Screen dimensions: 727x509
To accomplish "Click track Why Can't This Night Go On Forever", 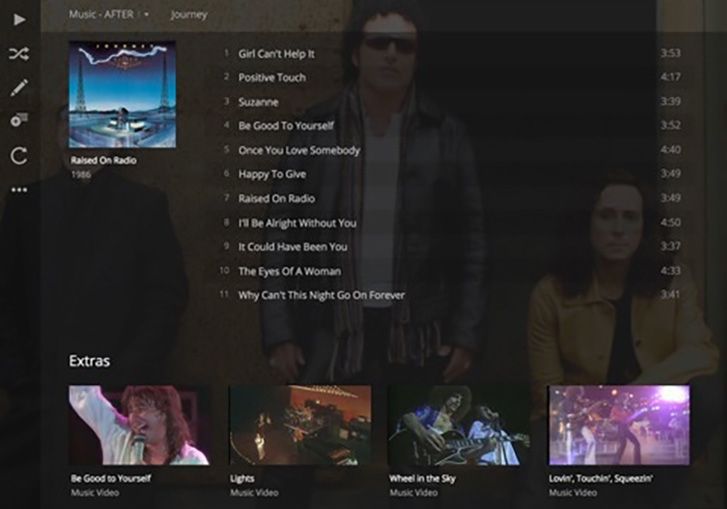I will [321, 295].
